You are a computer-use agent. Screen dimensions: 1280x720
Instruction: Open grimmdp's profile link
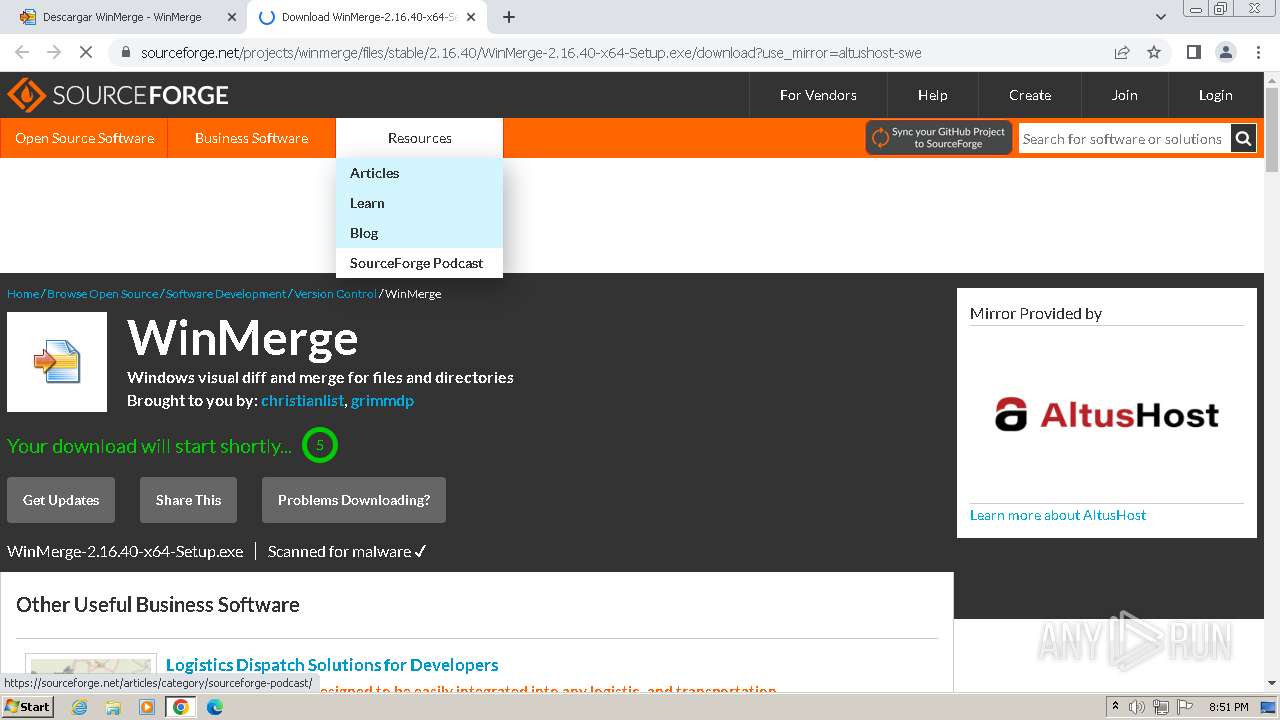coord(382,400)
